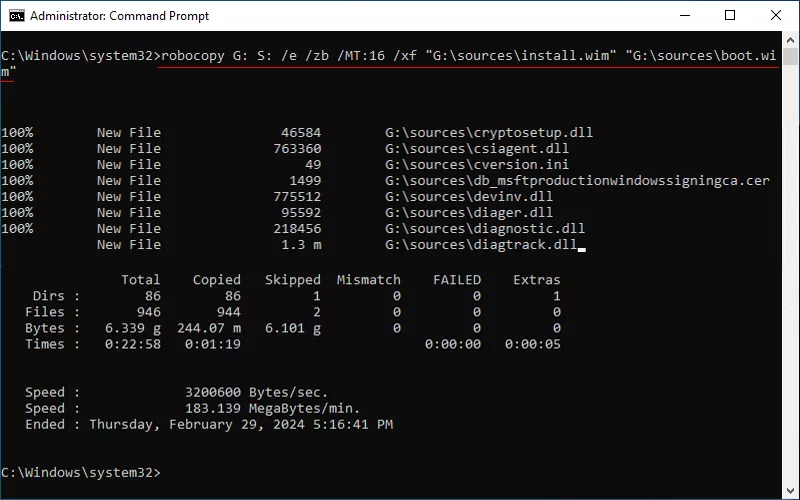Maximize the Command Prompt window
Screen dimensions: 800x500
730,15
